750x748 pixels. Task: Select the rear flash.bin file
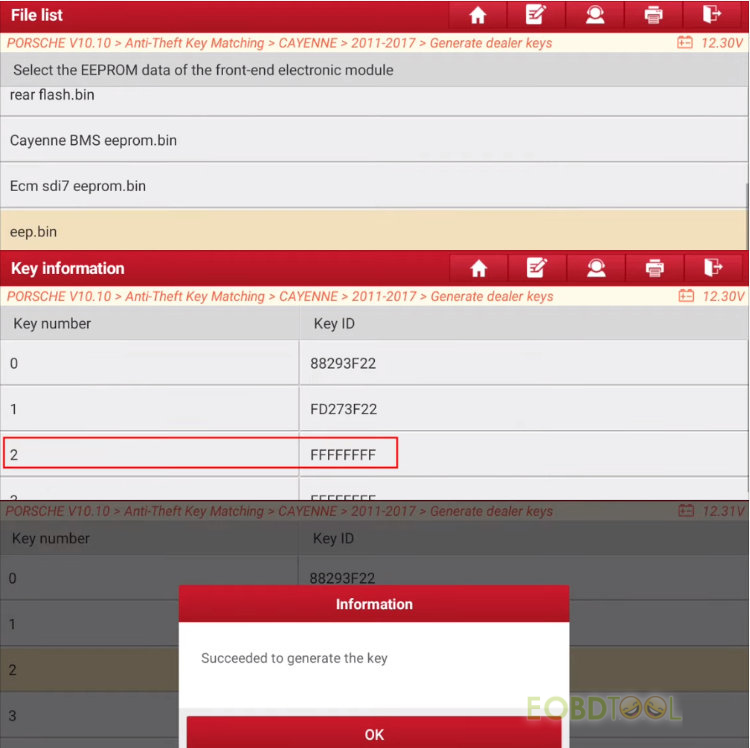coord(374,99)
